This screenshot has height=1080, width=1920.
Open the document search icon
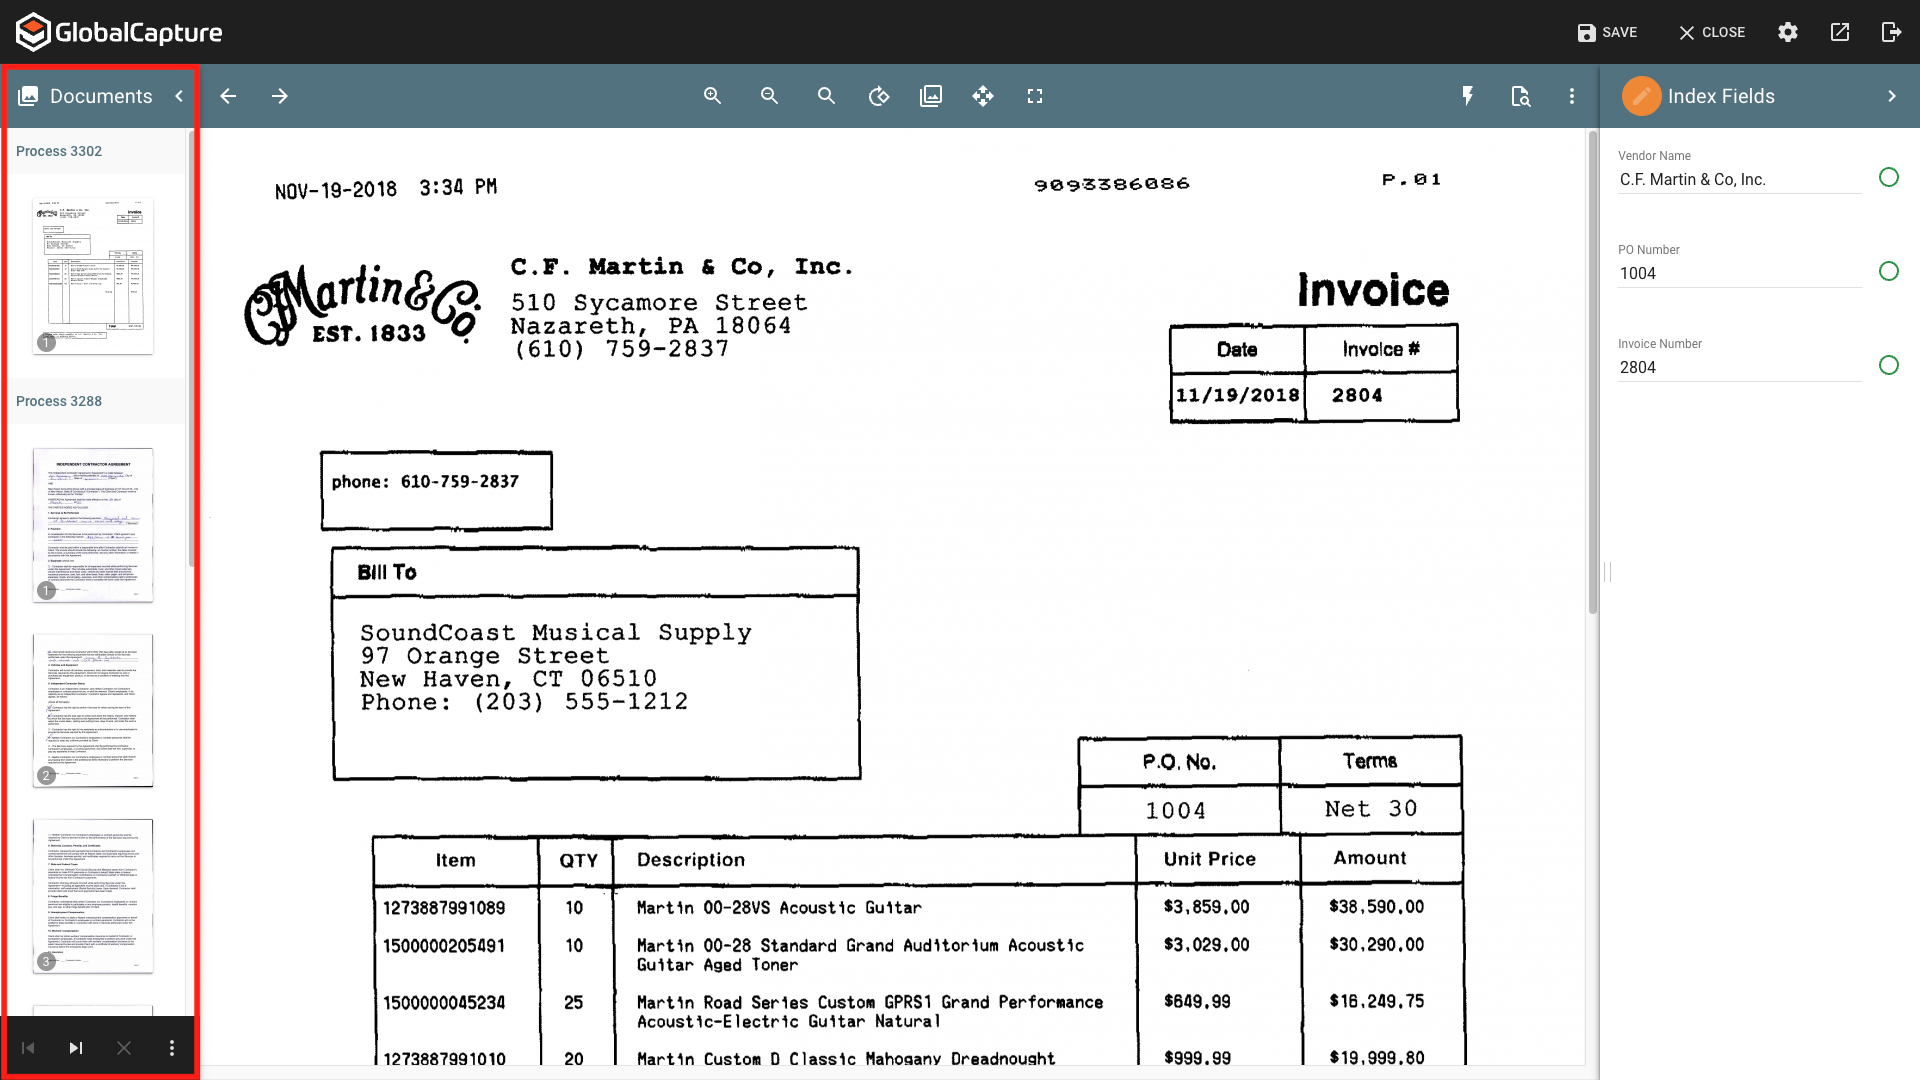click(1520, 96)
